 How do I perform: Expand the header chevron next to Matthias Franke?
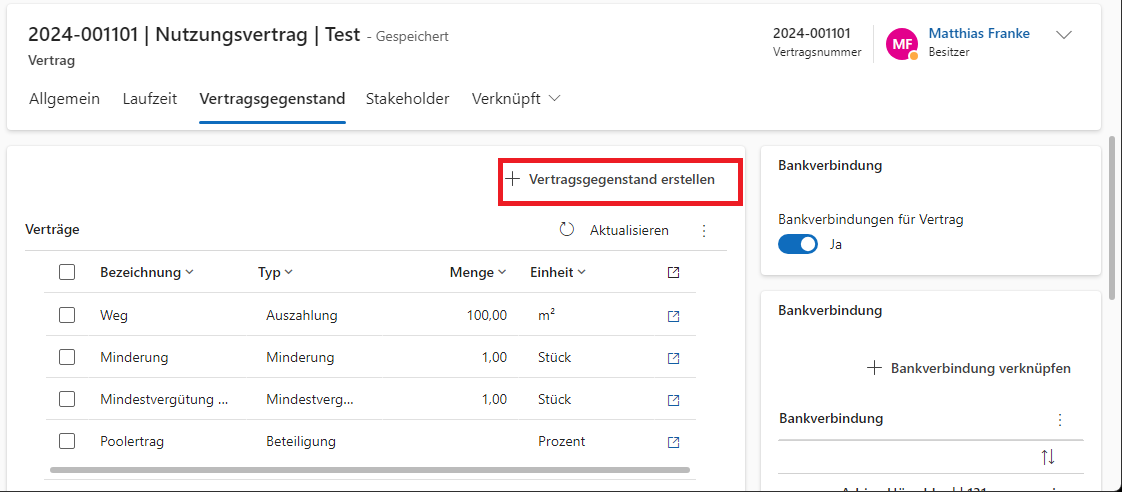tap(1064, 35)
